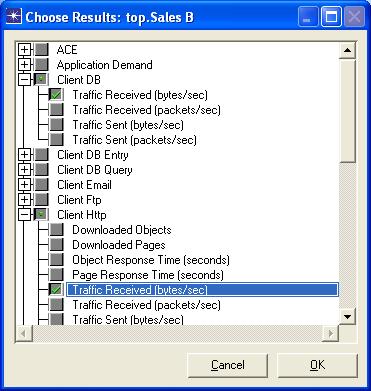Uncheck Client Http Traffic Received (bytes/sec)
The width and height of the screenshot is (371, 391).
[x=56, y=290]
